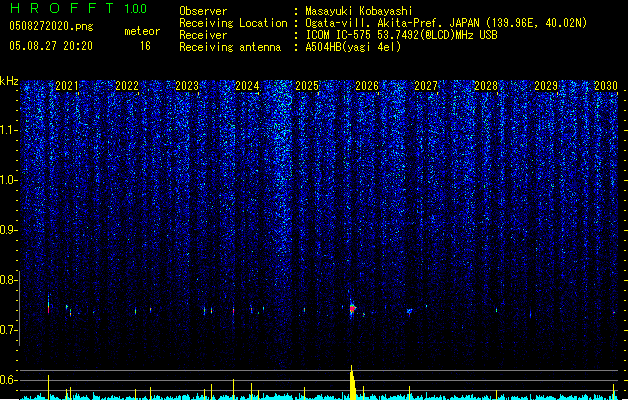The width and height of the screenshot is (629, 400).
Task: Click the 2030 time axis marker
Action: (606, 85)
